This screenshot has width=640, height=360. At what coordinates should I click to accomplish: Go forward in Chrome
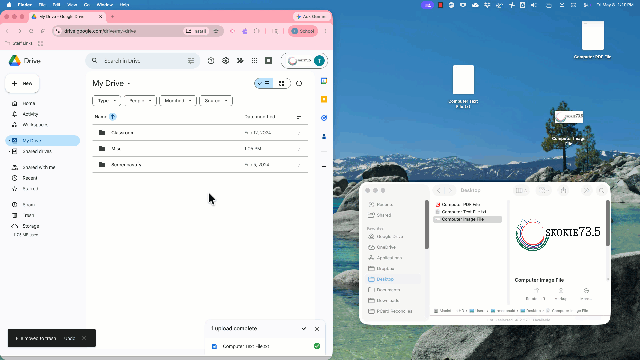click(x=19, y=31)
